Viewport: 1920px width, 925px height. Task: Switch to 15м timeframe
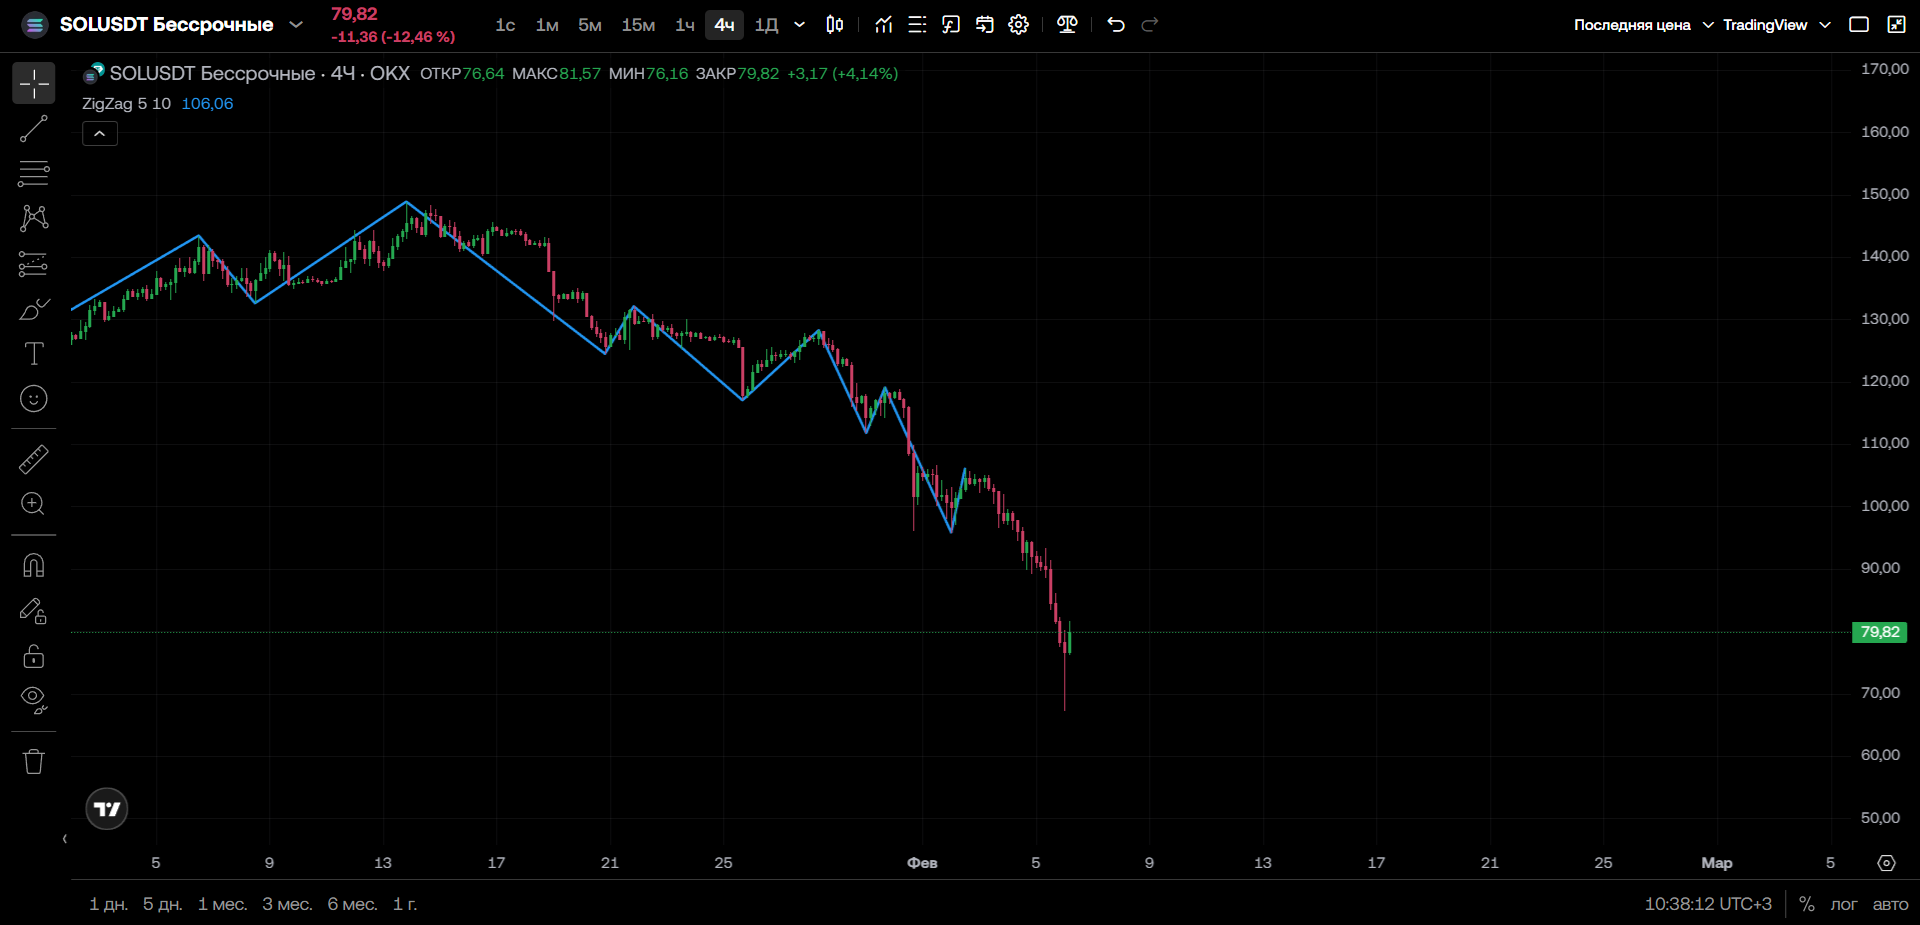638,25
